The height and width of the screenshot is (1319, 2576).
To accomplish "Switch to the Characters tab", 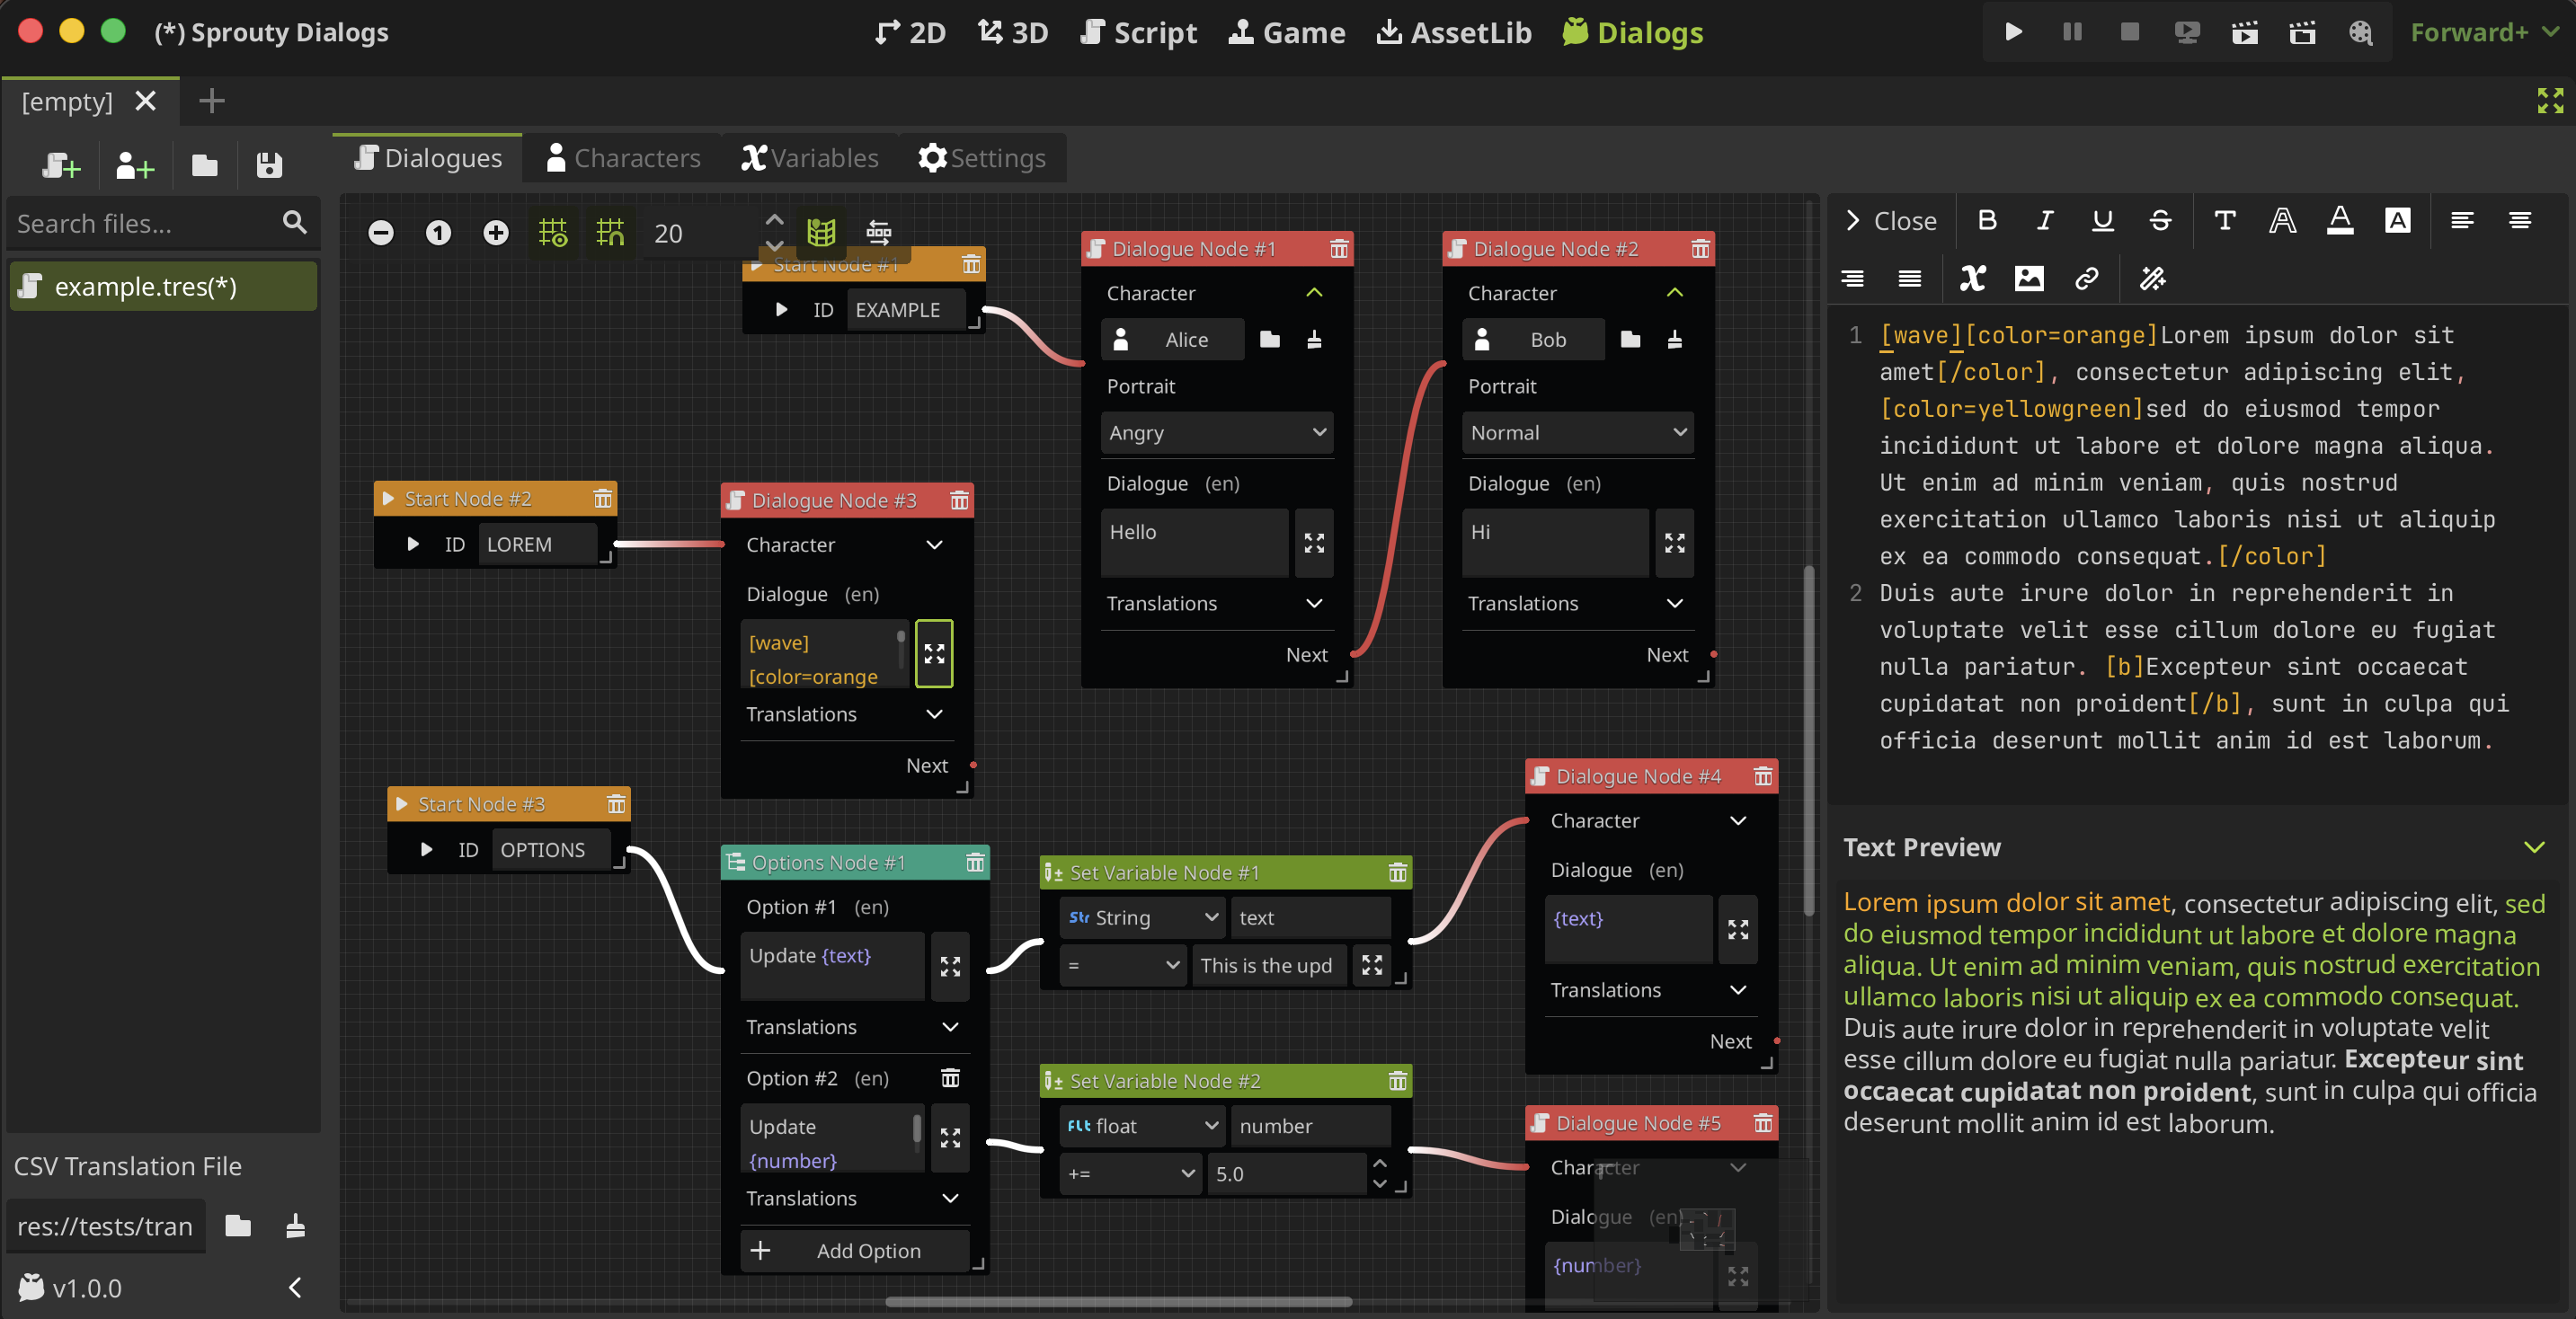I will coord(623,158).
